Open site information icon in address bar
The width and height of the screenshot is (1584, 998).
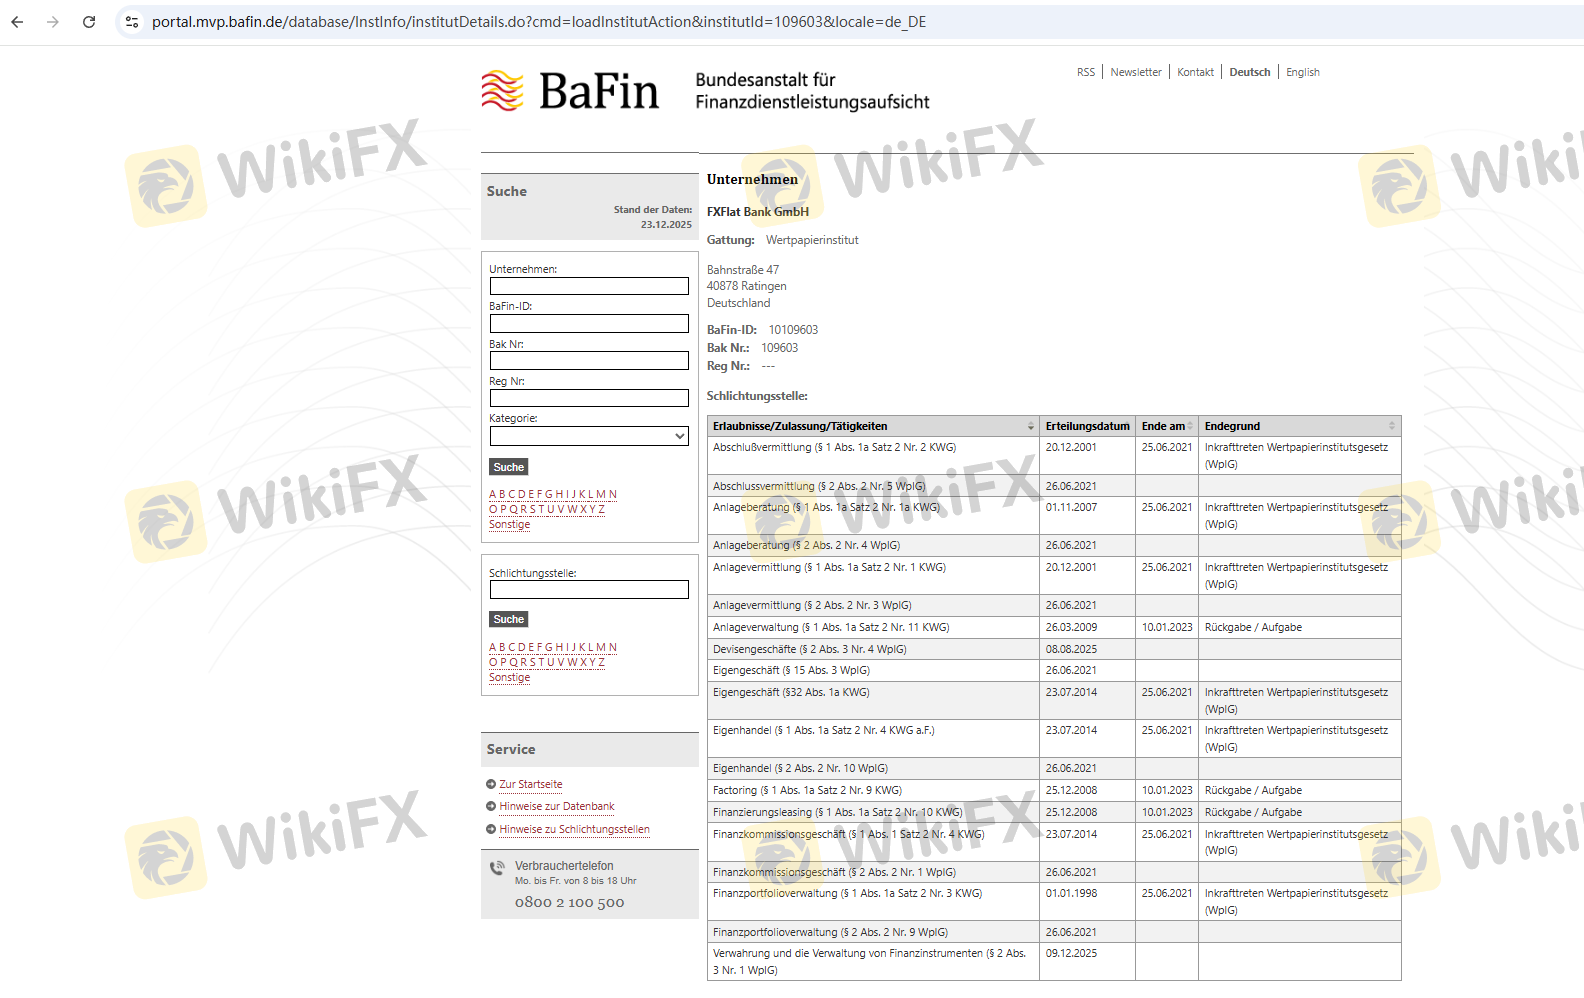pos(132,22)
